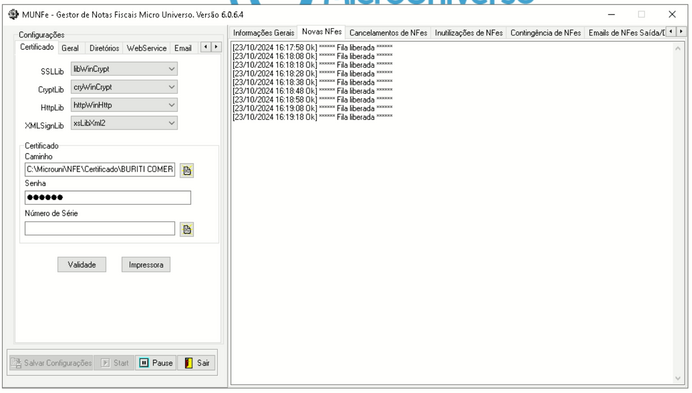The height and width of the screenshot is (393, 692).
Task: Switch to the WebService tab
Action: tap(147, 48)
